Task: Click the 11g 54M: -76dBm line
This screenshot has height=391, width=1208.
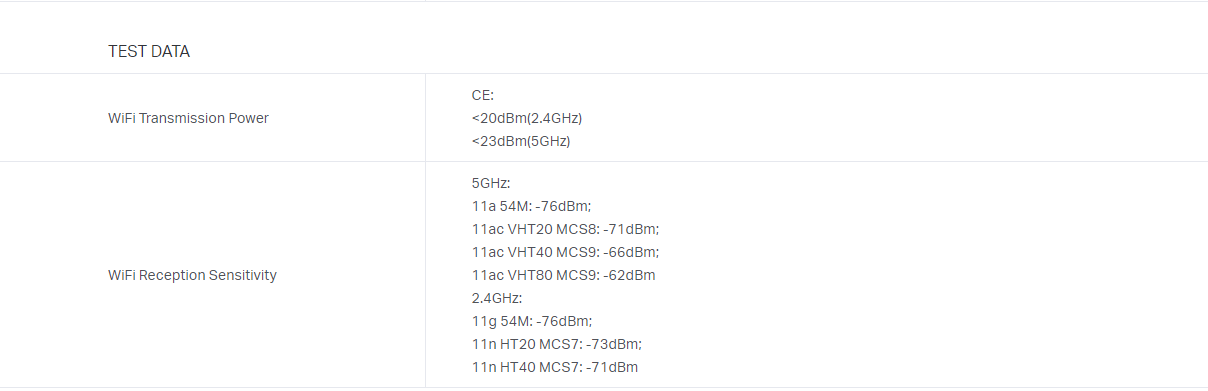Action: click(x=532, y=321)
